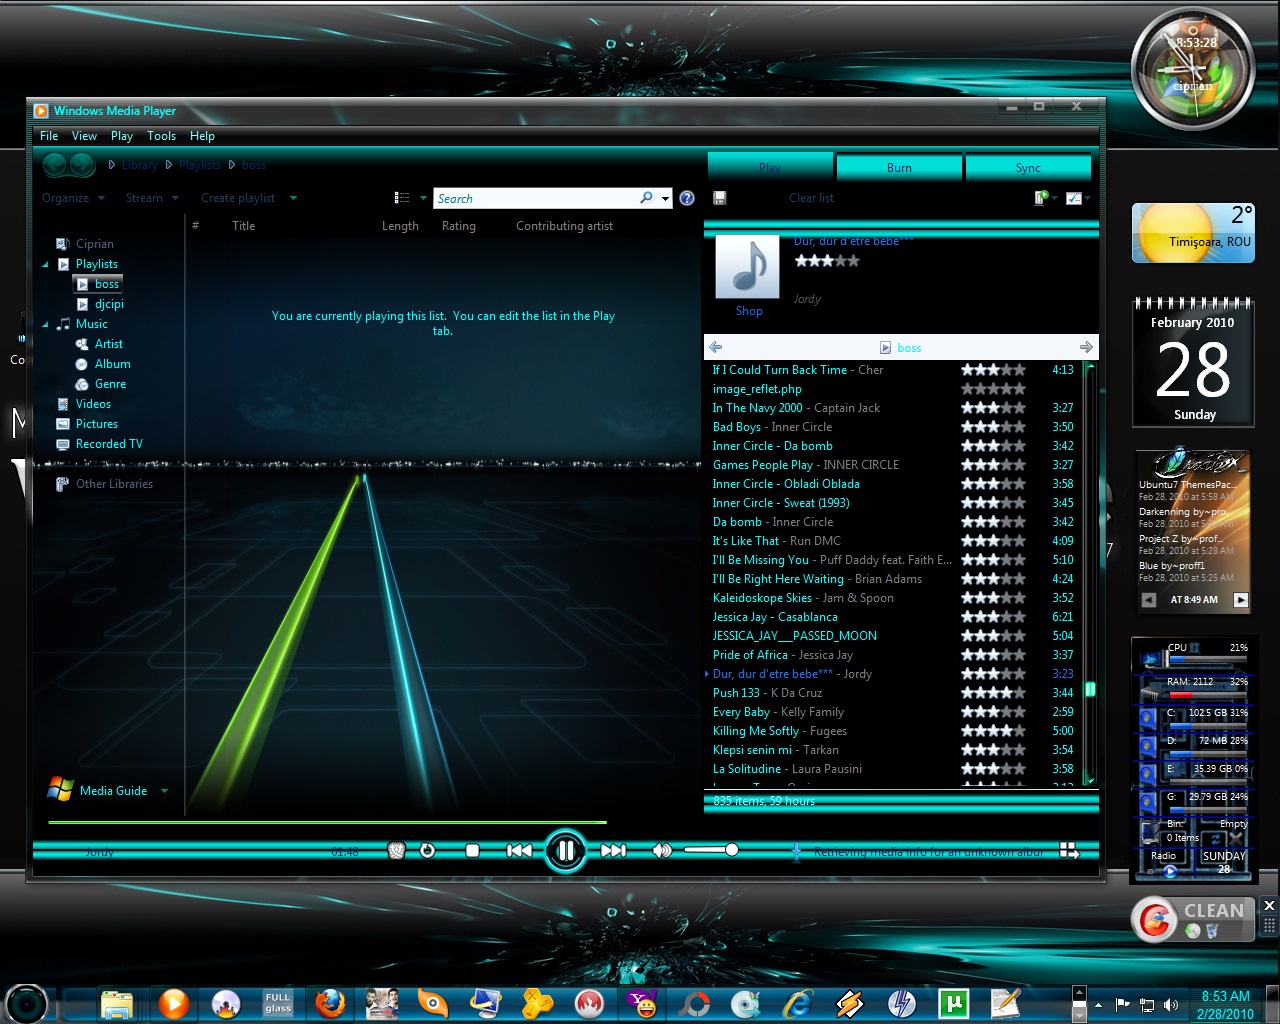Toggle repeat mode
Image resolution: width=1280 pixels, height=1024 pixels.
pyautogui.click(x=427, y=851)
